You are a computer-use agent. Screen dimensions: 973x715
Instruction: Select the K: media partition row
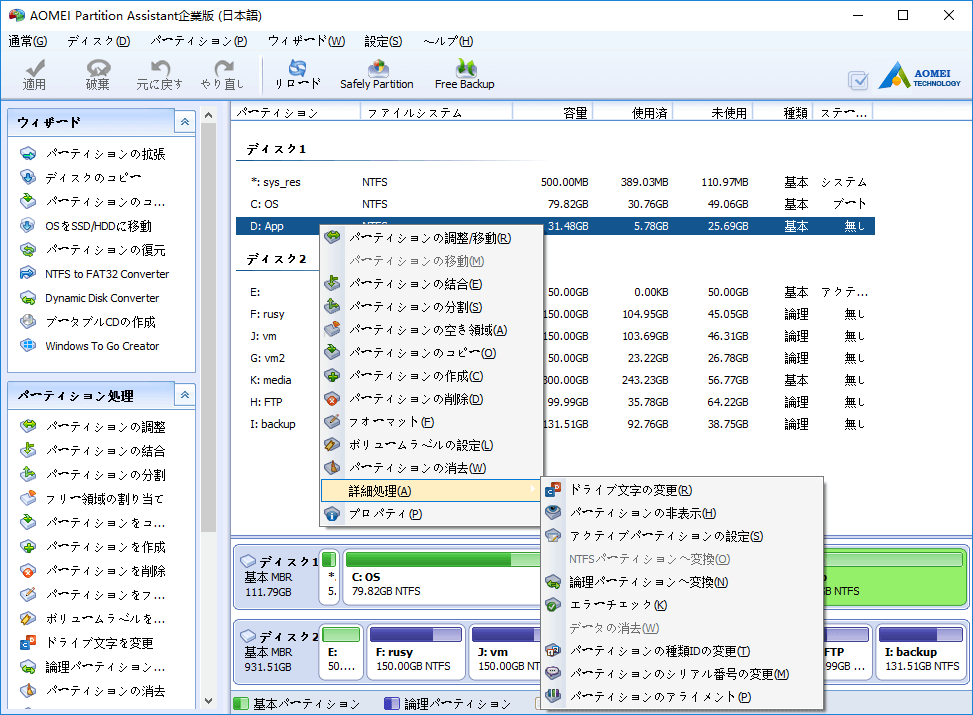[555, 380]
